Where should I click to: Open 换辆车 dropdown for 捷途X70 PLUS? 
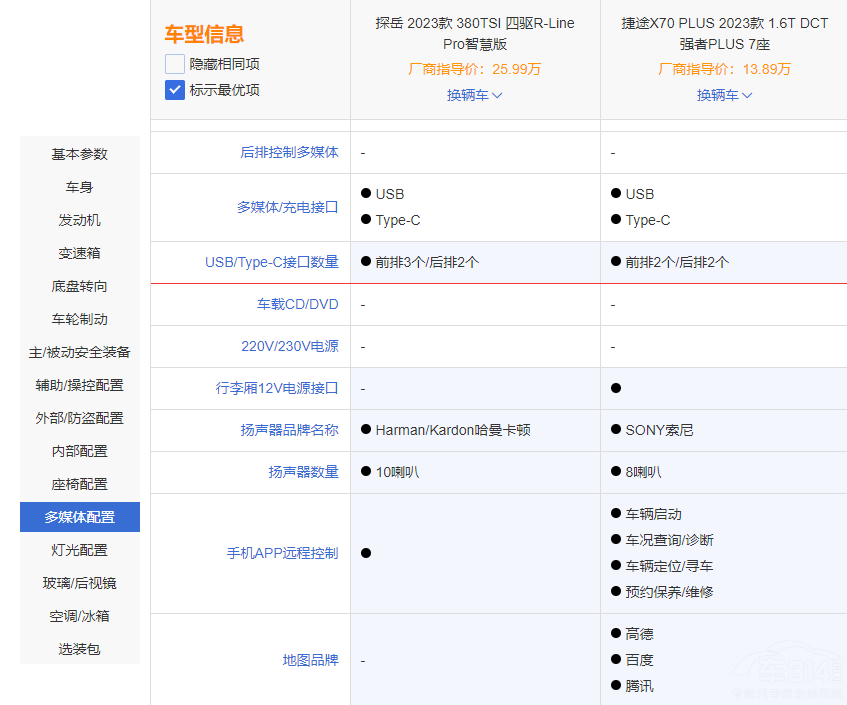coord(724,95)
